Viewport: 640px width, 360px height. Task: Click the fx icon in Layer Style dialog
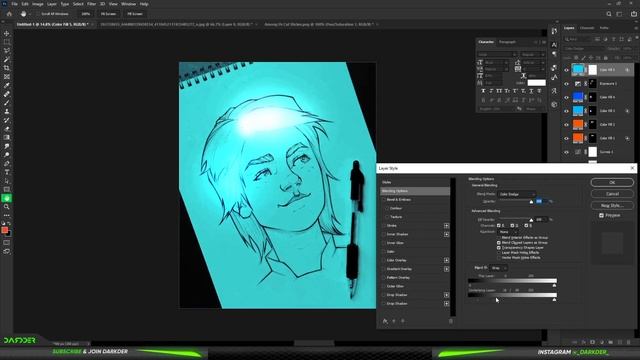pyautogui.click(x=385, y=321)
